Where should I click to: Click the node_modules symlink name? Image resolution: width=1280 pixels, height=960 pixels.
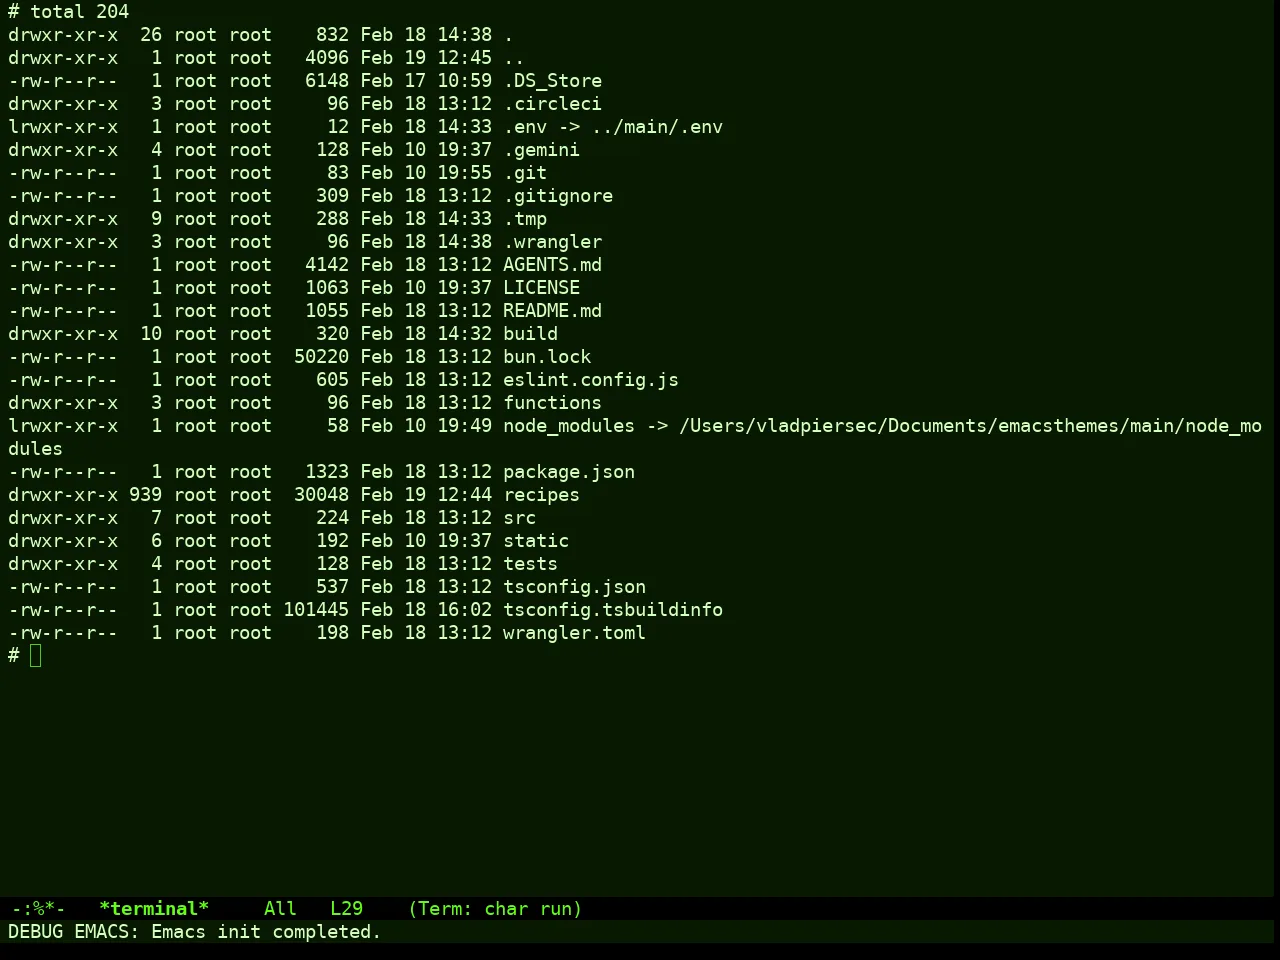pyautogui.click(x=568, y=425)
